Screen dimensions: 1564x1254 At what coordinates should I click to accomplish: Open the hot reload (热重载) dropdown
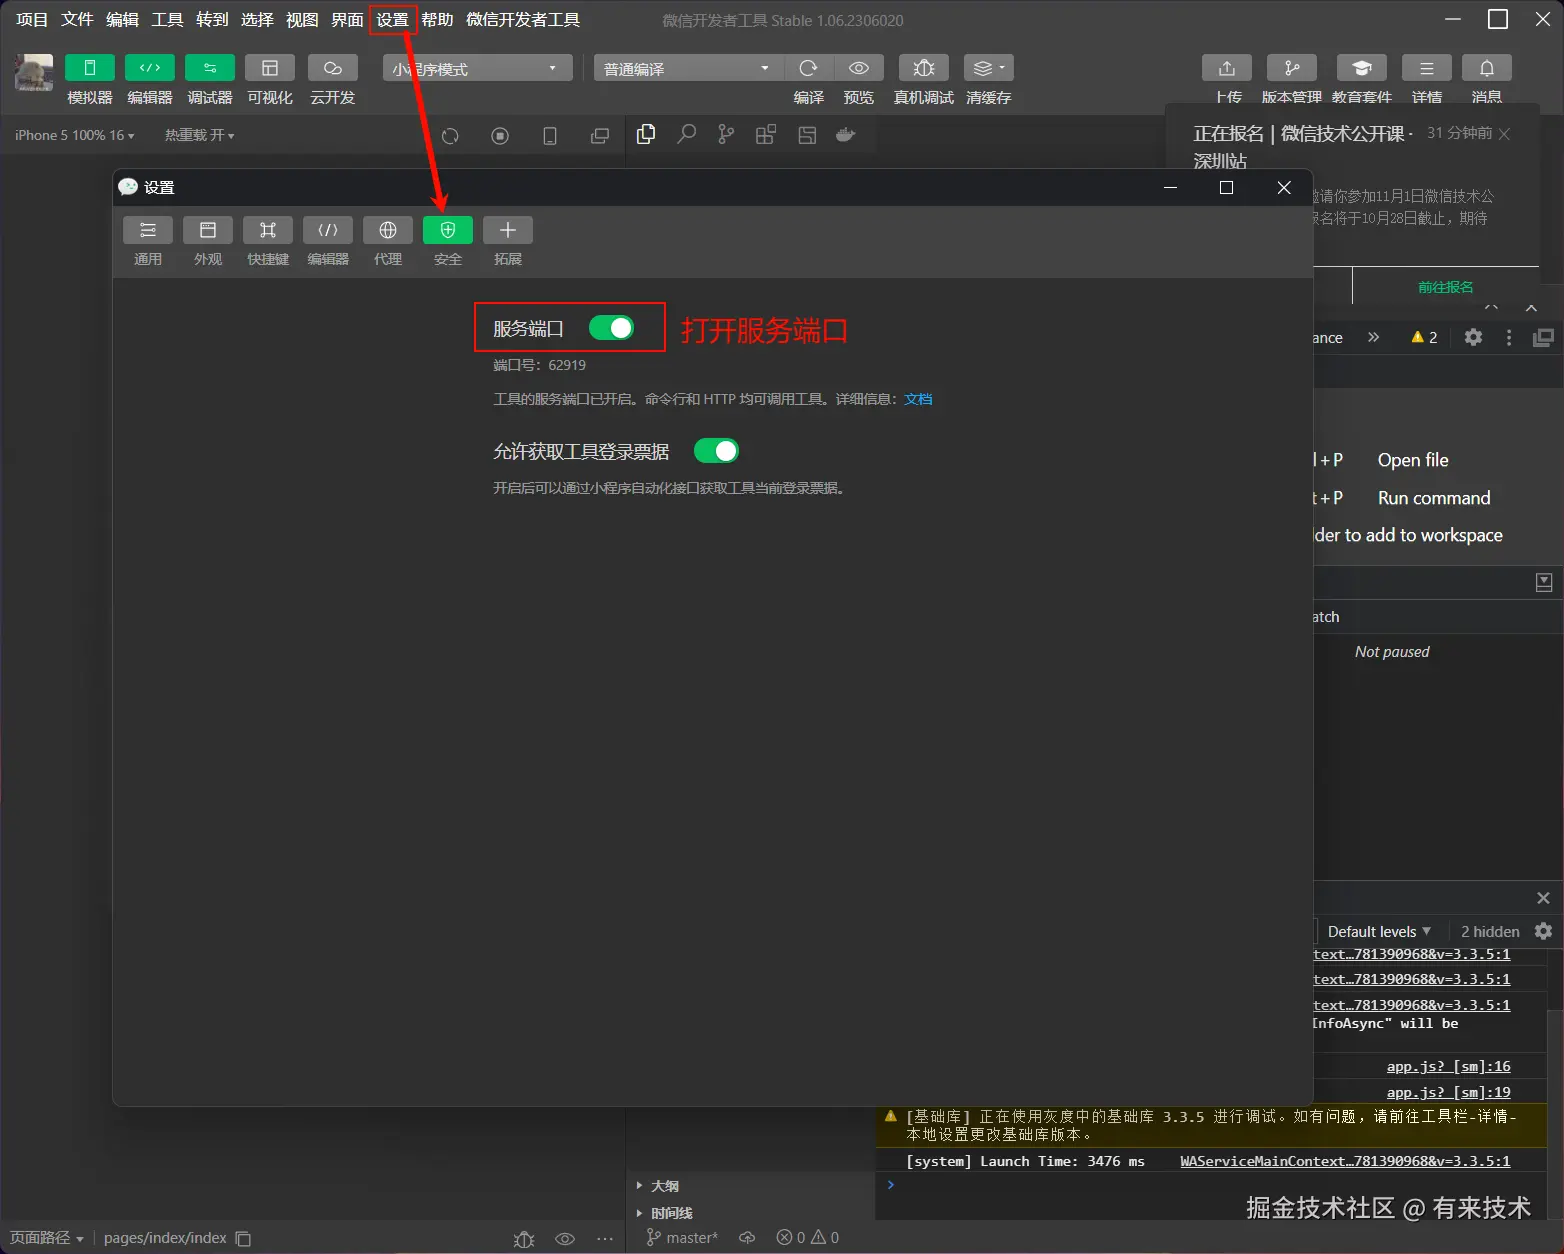point(200,135)
